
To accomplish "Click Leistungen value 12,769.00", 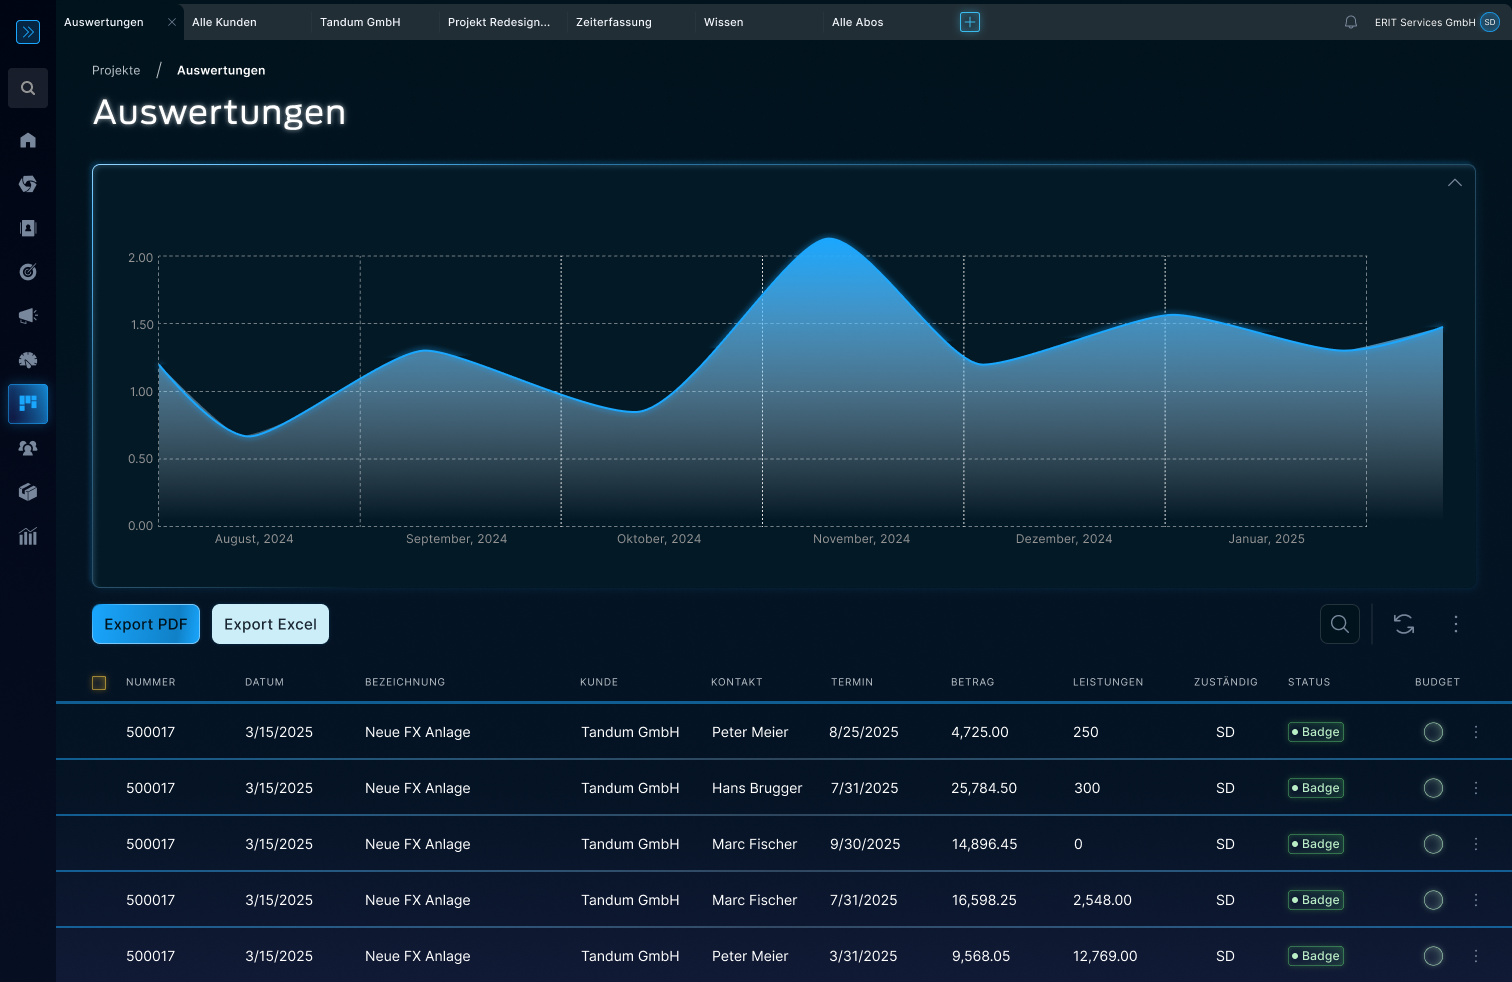I will 1105,956.
